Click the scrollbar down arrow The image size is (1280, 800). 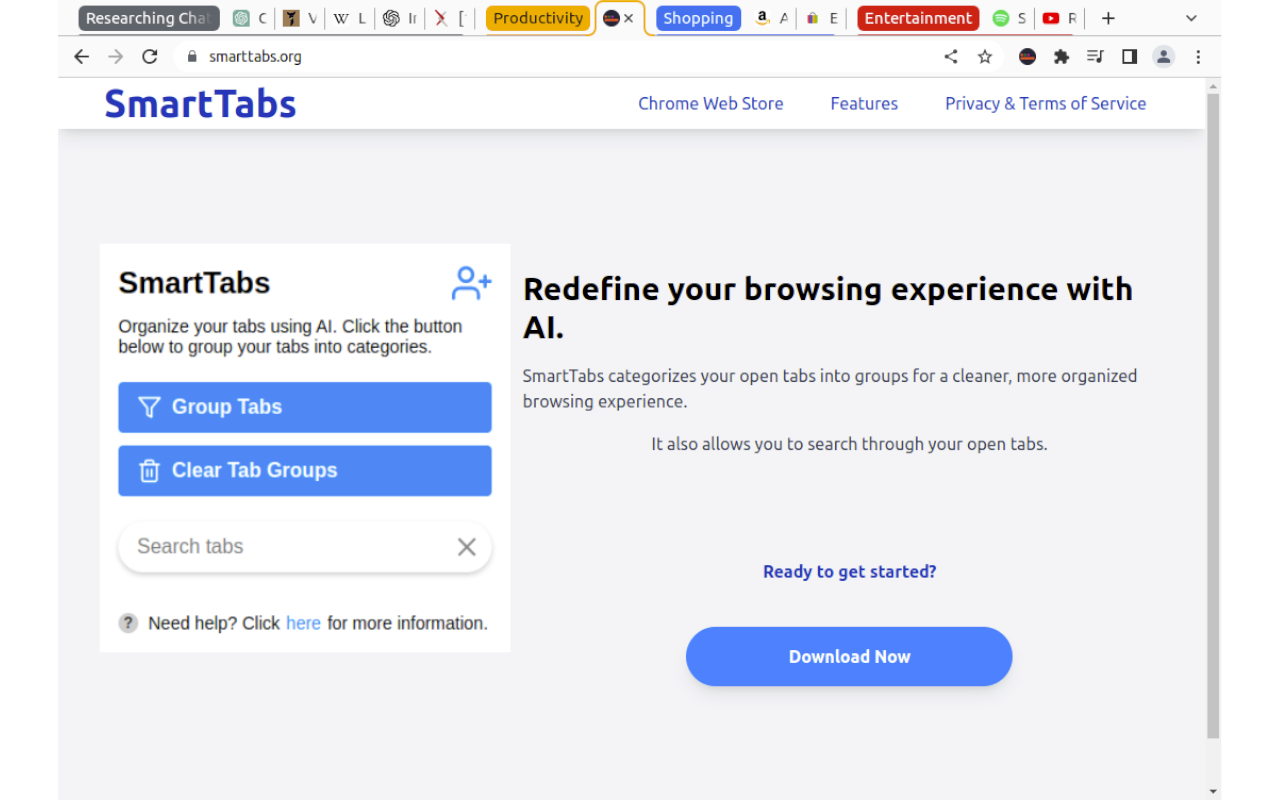1213,791
